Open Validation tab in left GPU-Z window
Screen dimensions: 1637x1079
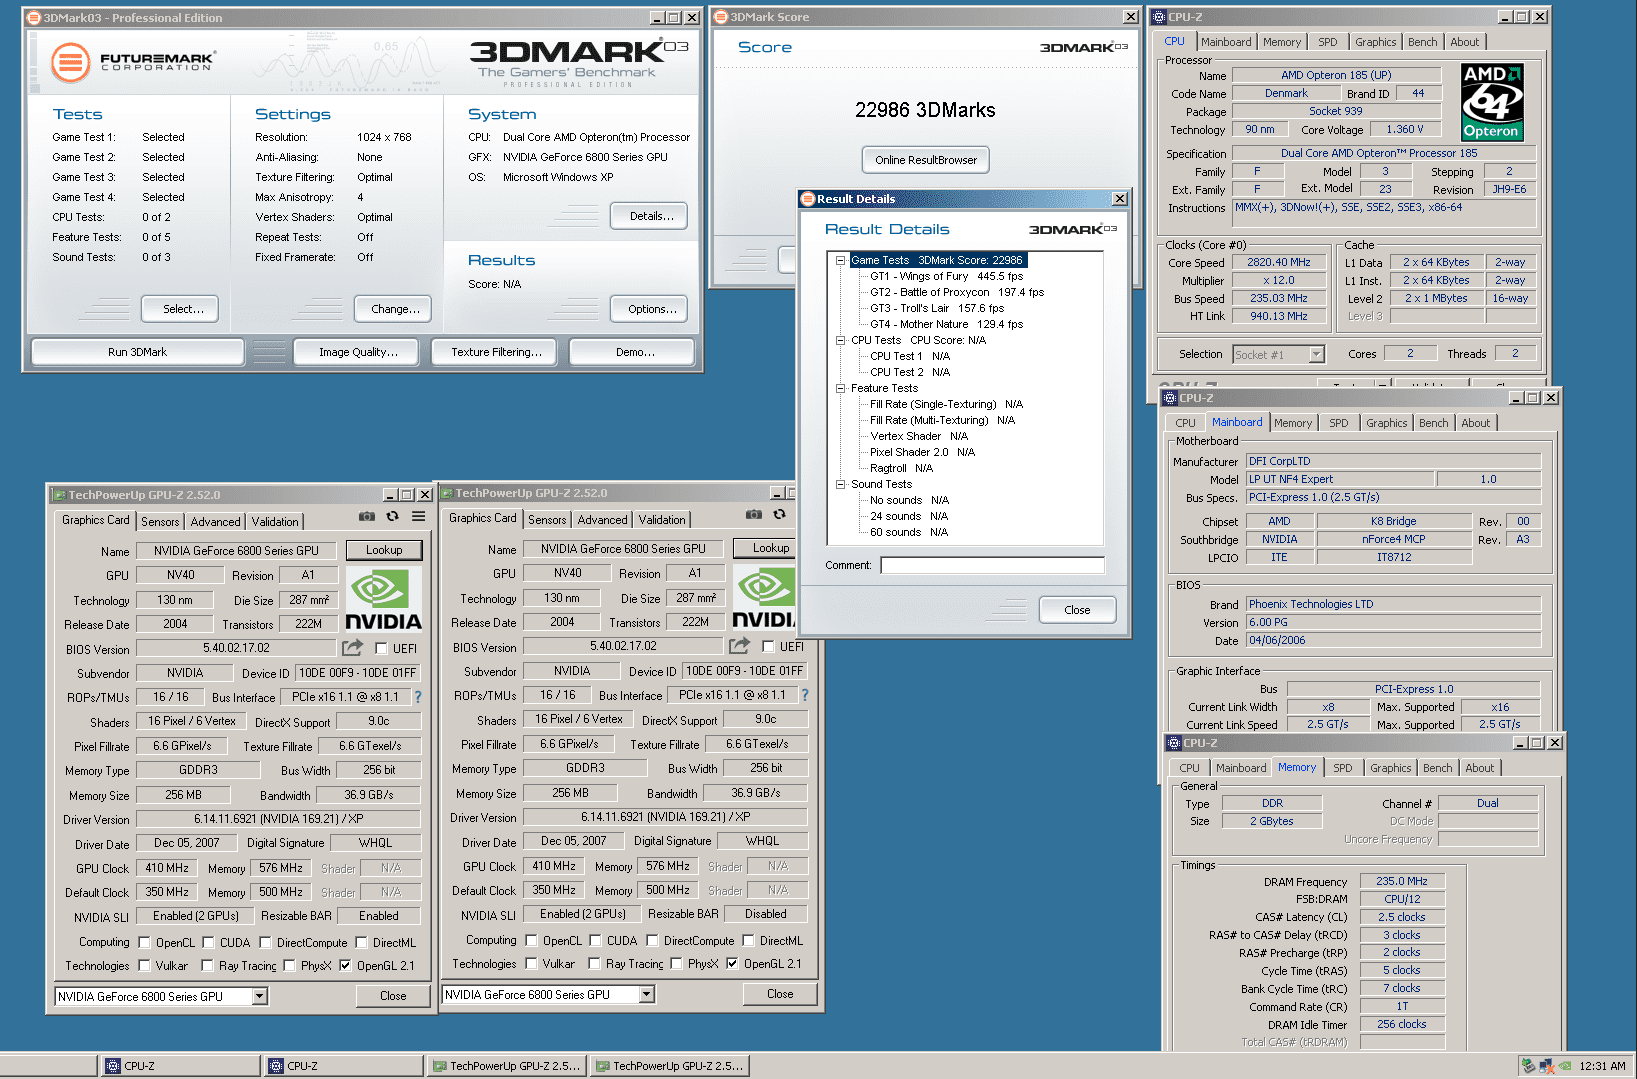[275, 521]
